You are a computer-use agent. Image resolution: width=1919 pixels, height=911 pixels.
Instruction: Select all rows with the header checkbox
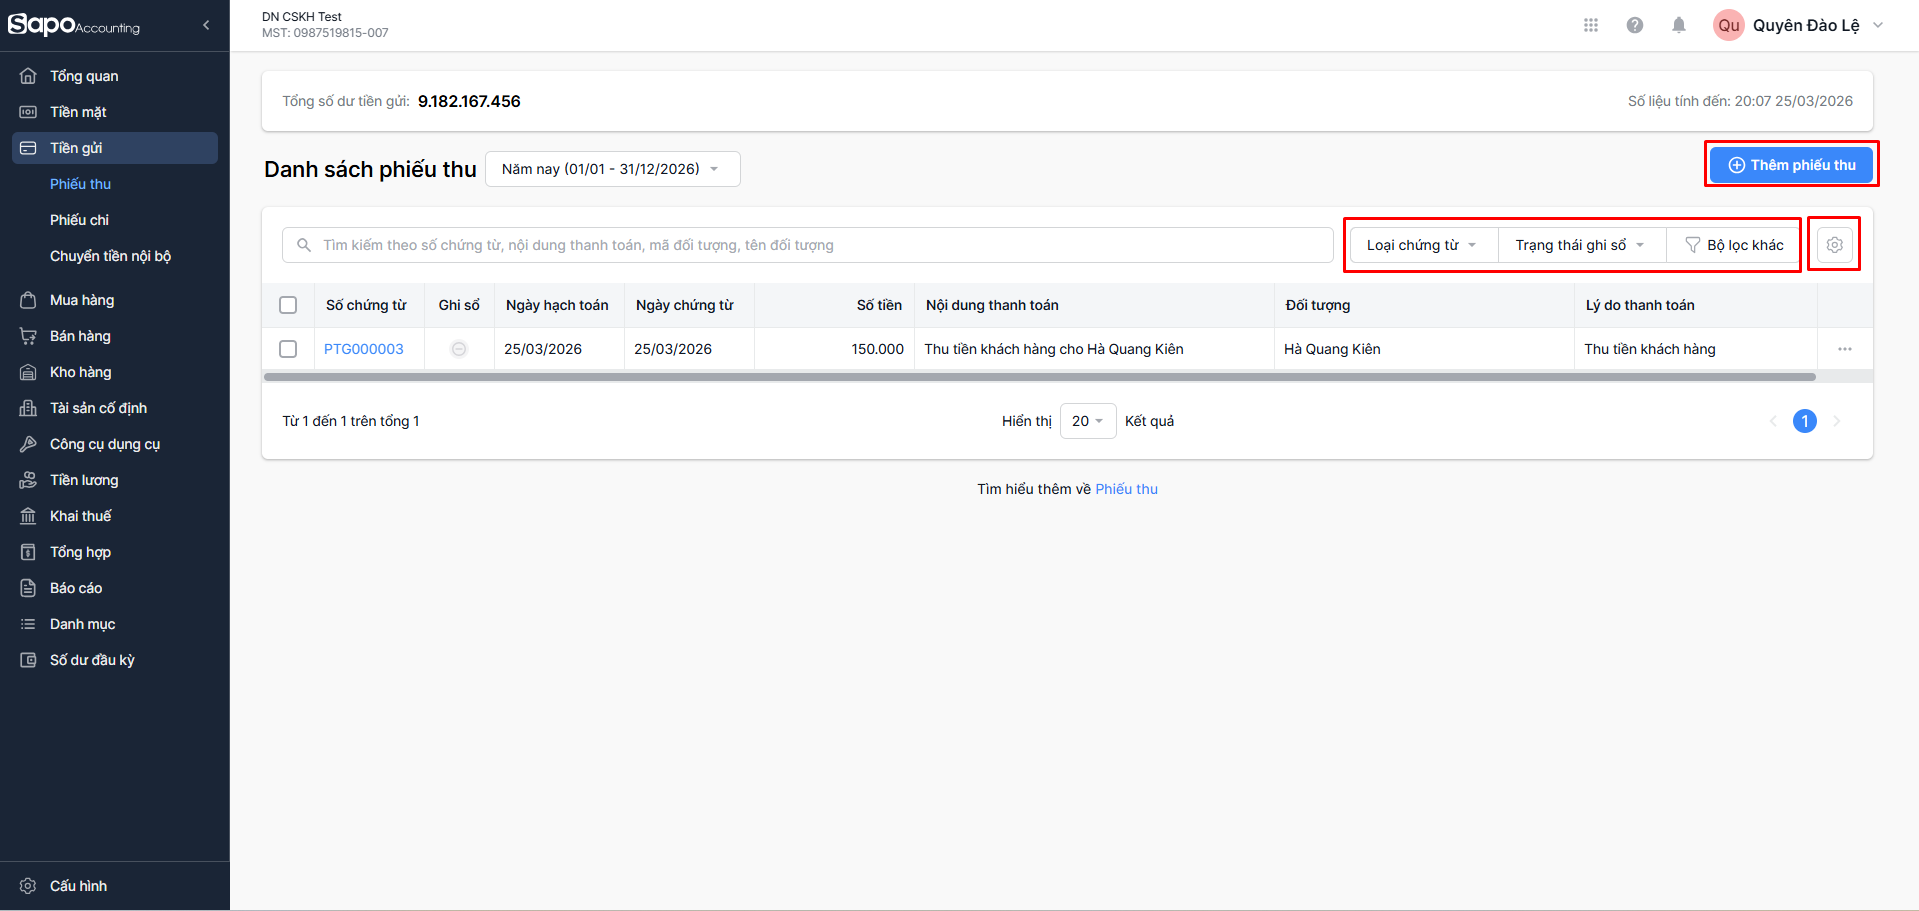pos(288,305)
